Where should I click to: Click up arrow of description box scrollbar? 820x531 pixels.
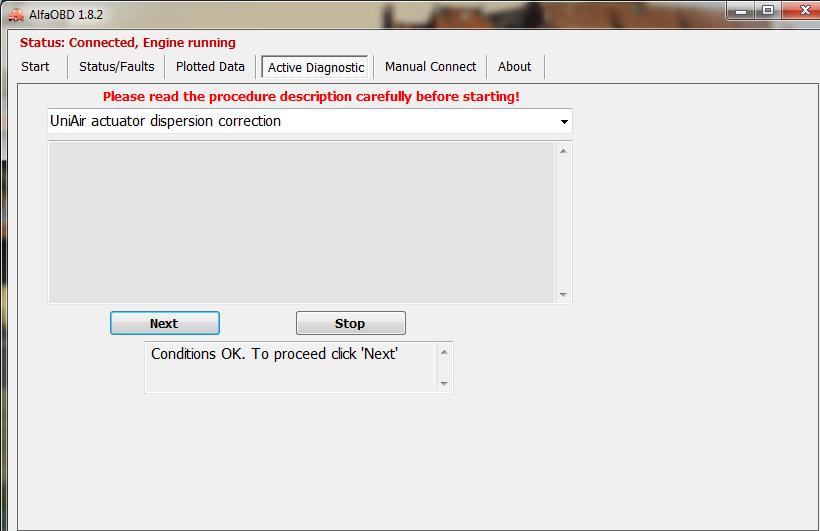[x=563, y=151]
